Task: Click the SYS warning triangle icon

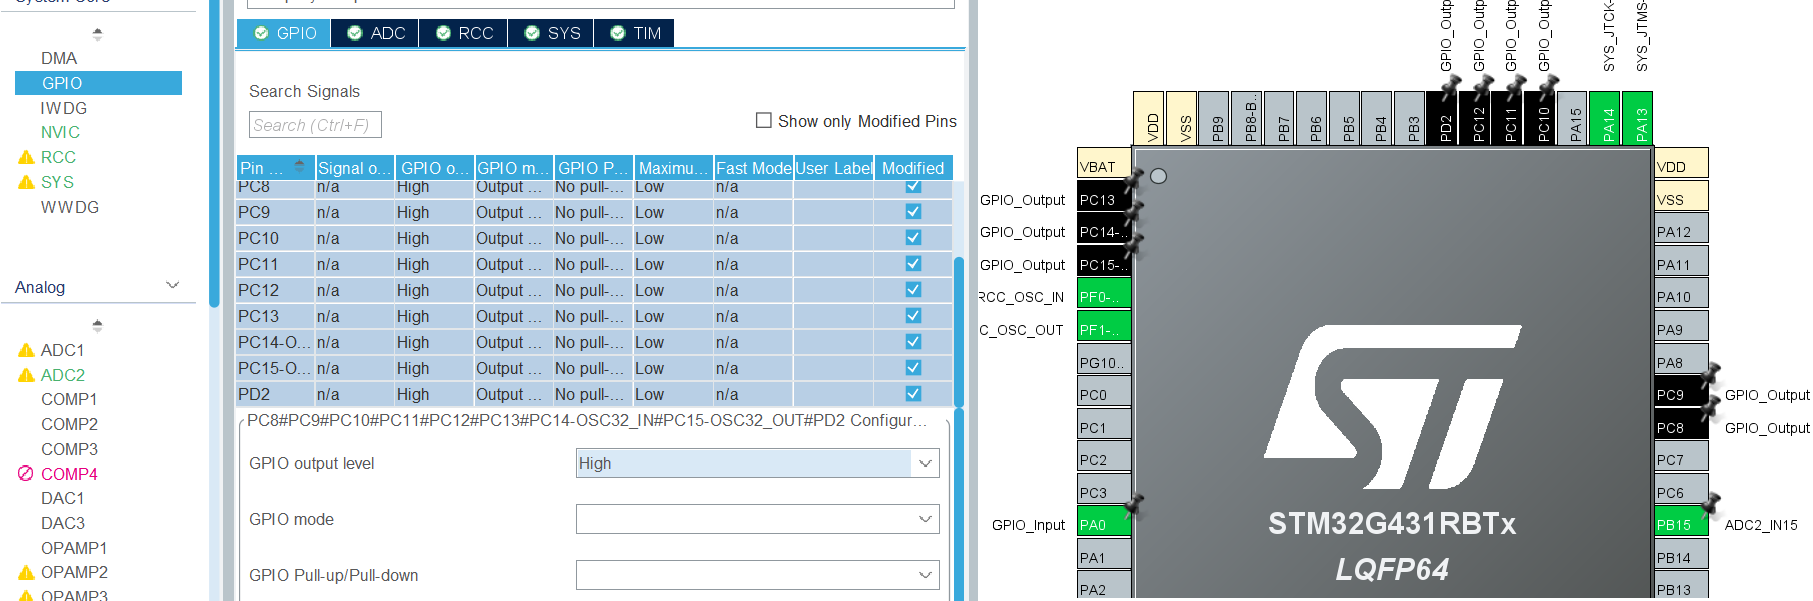Action: tap(26, 182)
